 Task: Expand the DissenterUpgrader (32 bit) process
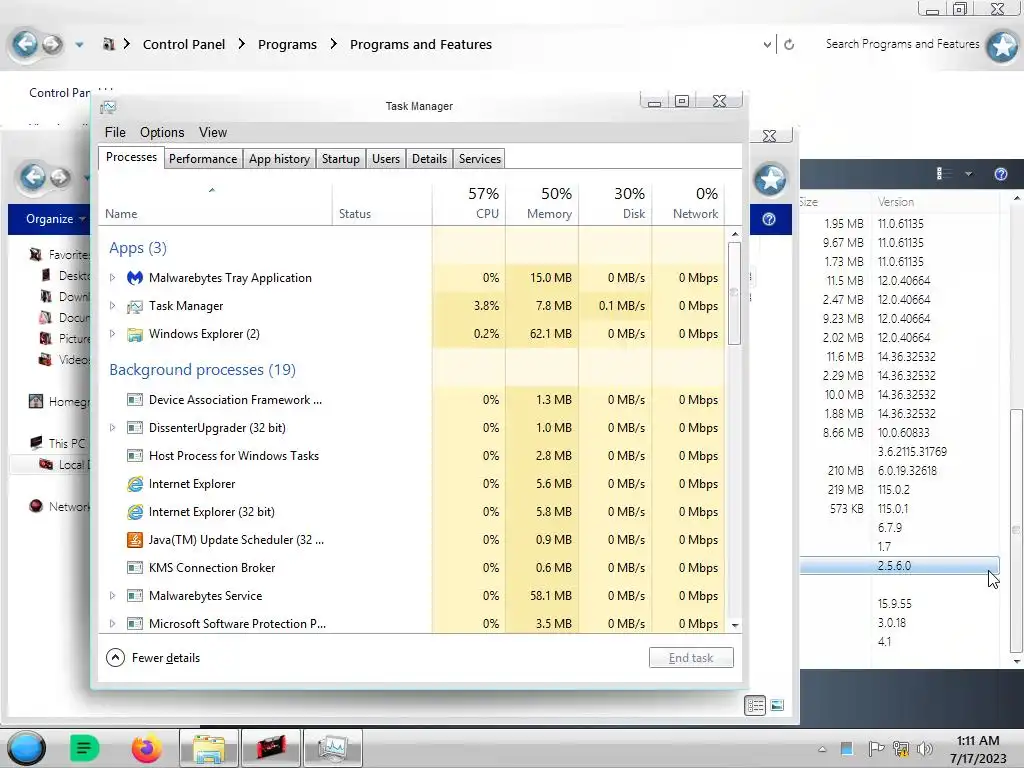point(112,428)
